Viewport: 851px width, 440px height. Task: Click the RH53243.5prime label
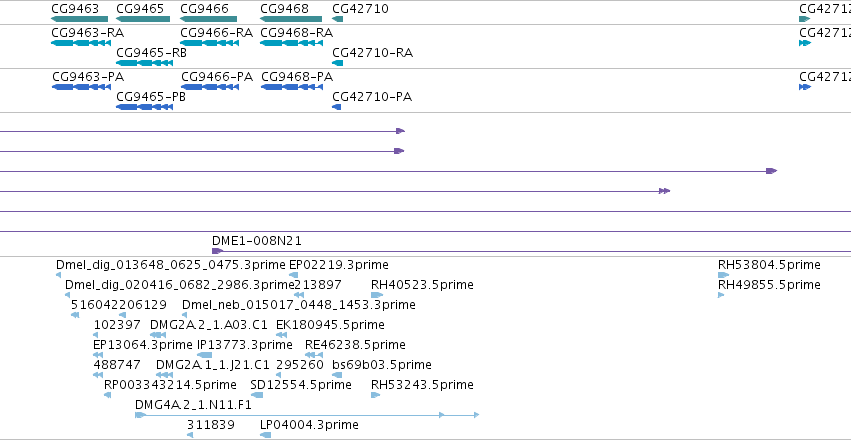pos(422,385)
